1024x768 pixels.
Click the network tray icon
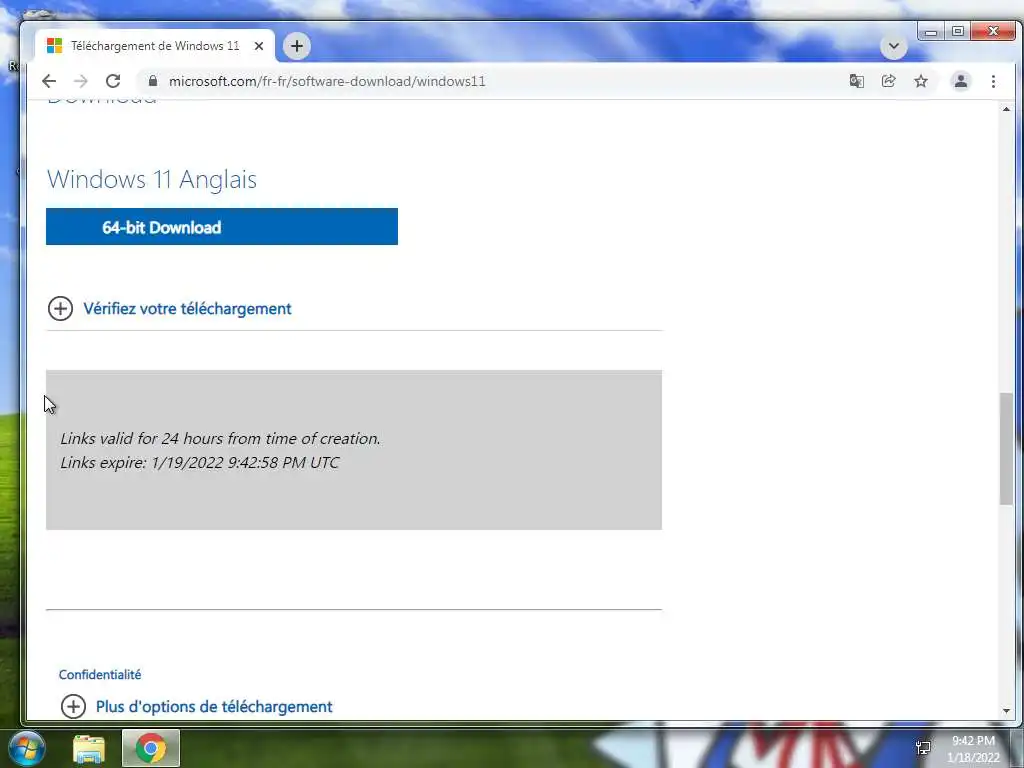coord(923,748)
